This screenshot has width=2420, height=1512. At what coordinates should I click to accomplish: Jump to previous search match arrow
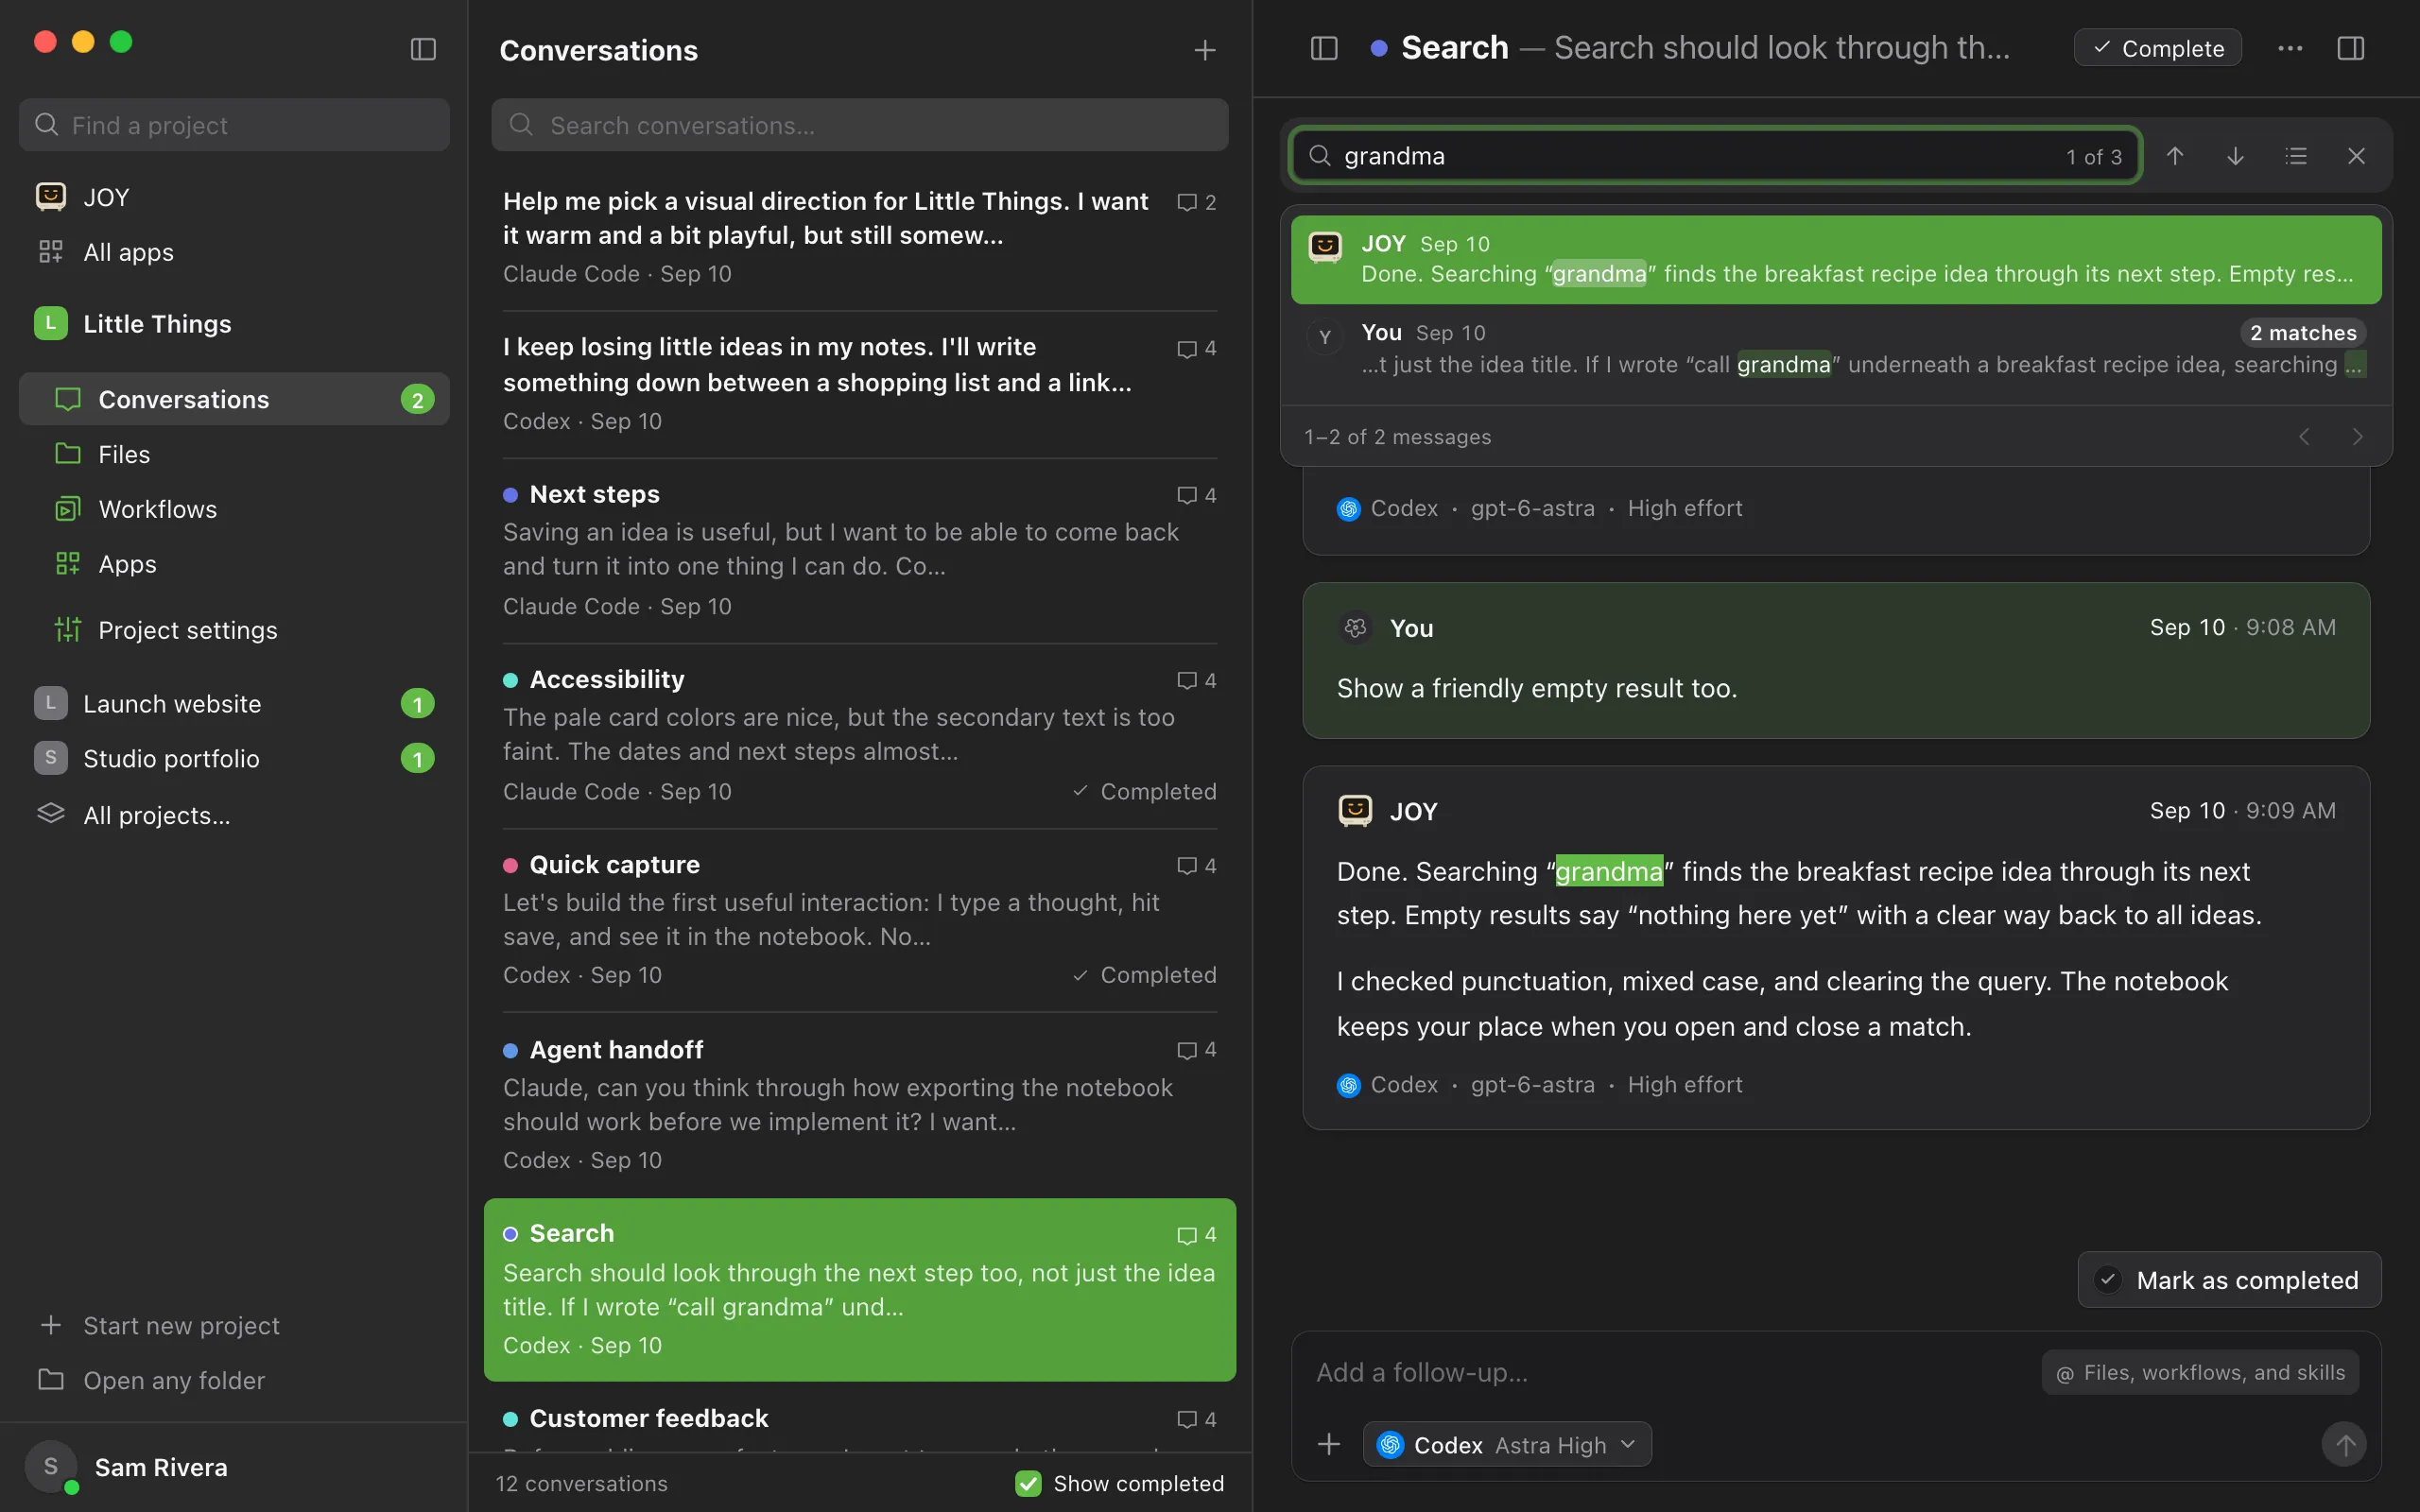[2175, 156]
